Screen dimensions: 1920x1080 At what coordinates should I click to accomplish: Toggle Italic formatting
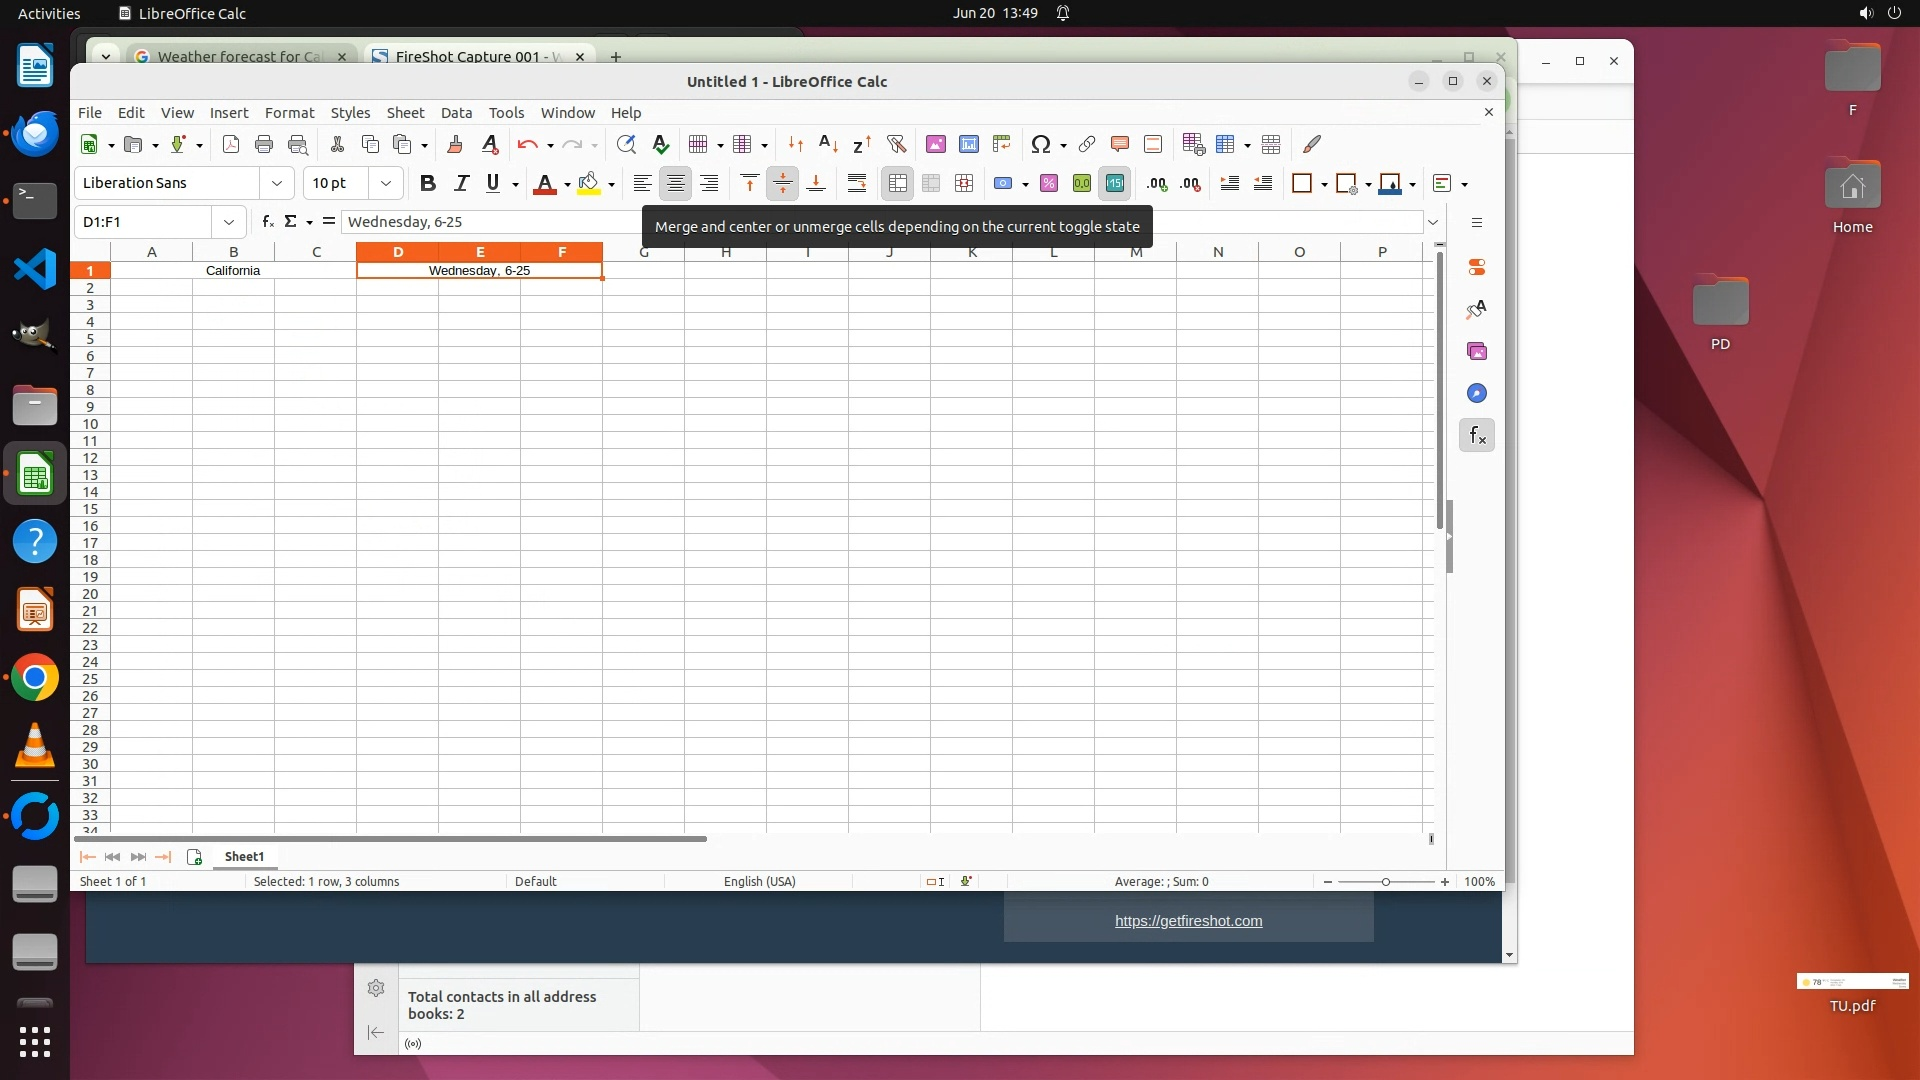(x=461, y=183)
